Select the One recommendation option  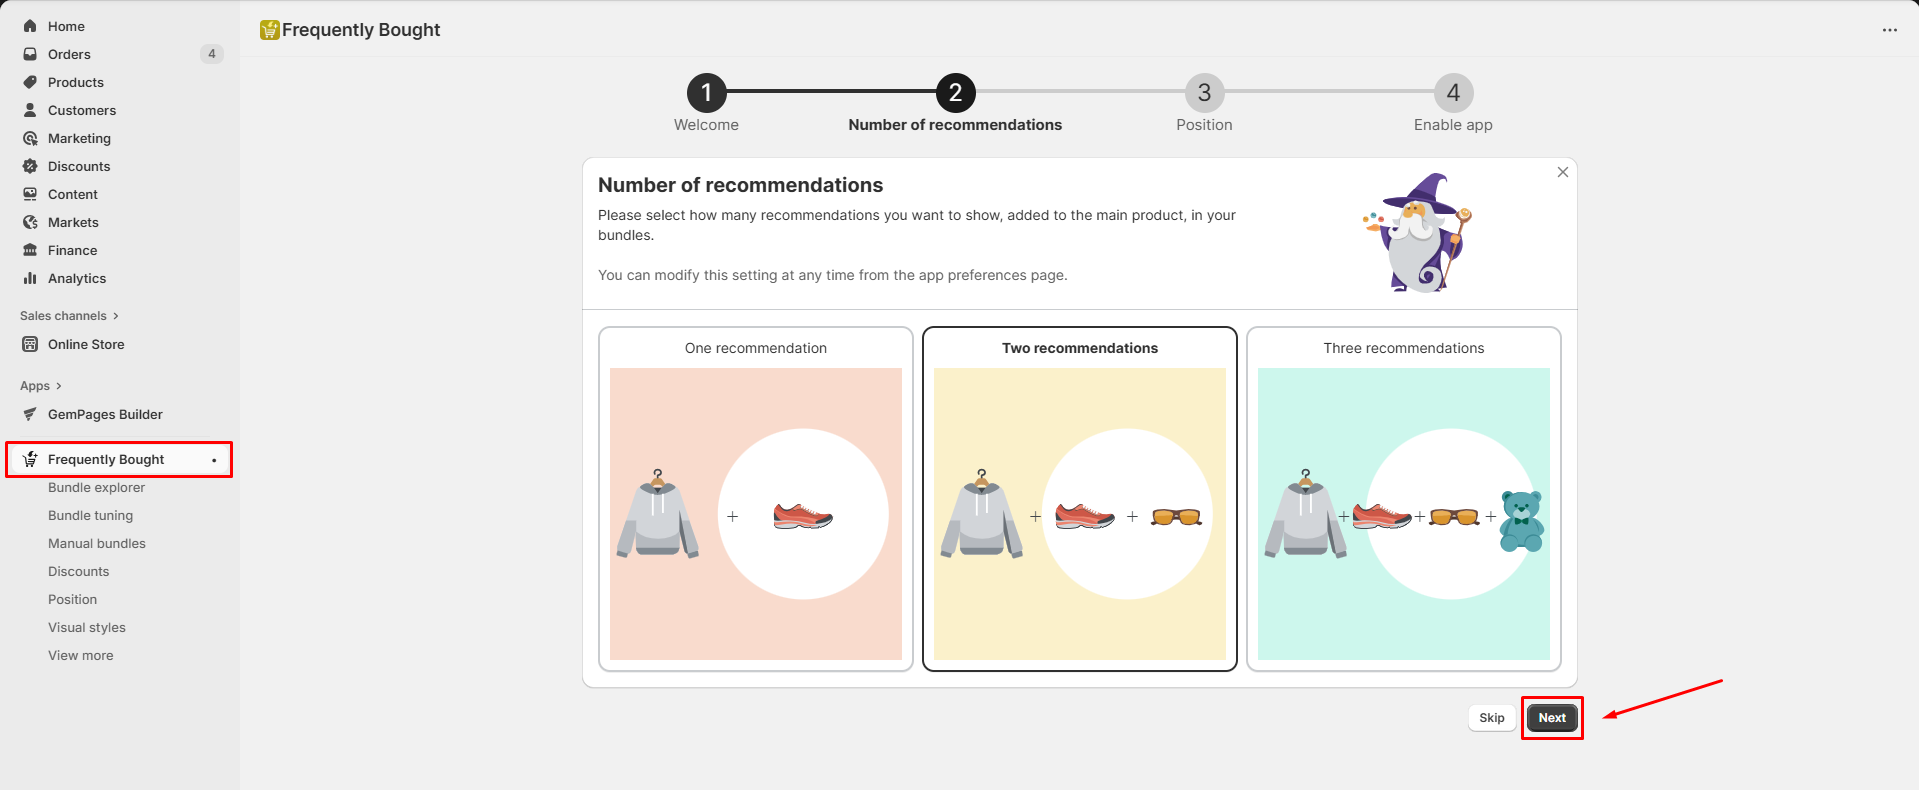point(755,498)
